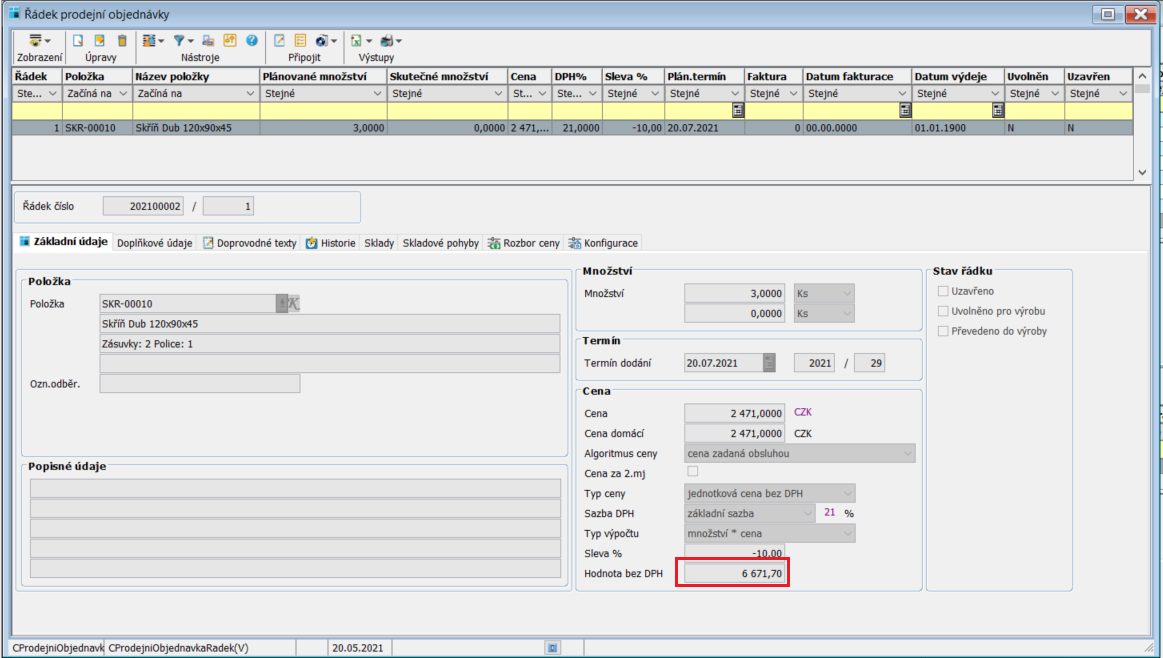Click the blue help question mark icon
This screenshot has height=658, width=1163.
tap(252, 41)
